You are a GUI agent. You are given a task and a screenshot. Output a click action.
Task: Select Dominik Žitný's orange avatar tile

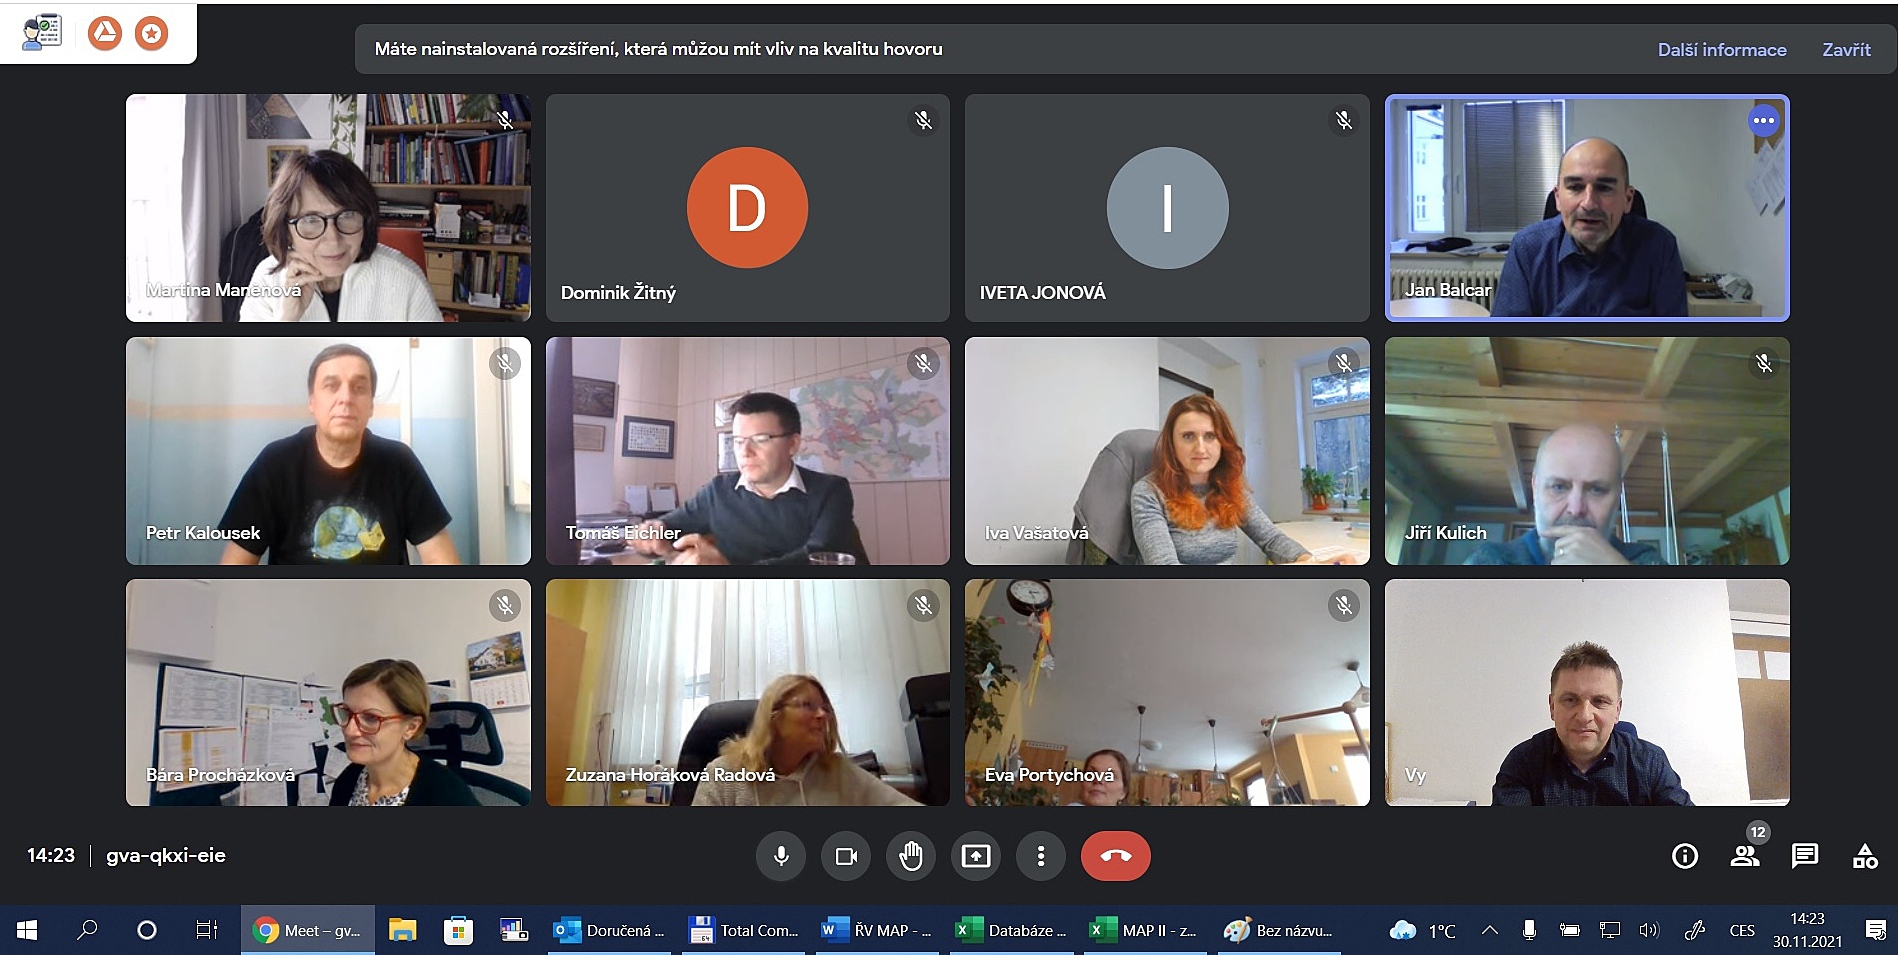[x=747, y=208]
